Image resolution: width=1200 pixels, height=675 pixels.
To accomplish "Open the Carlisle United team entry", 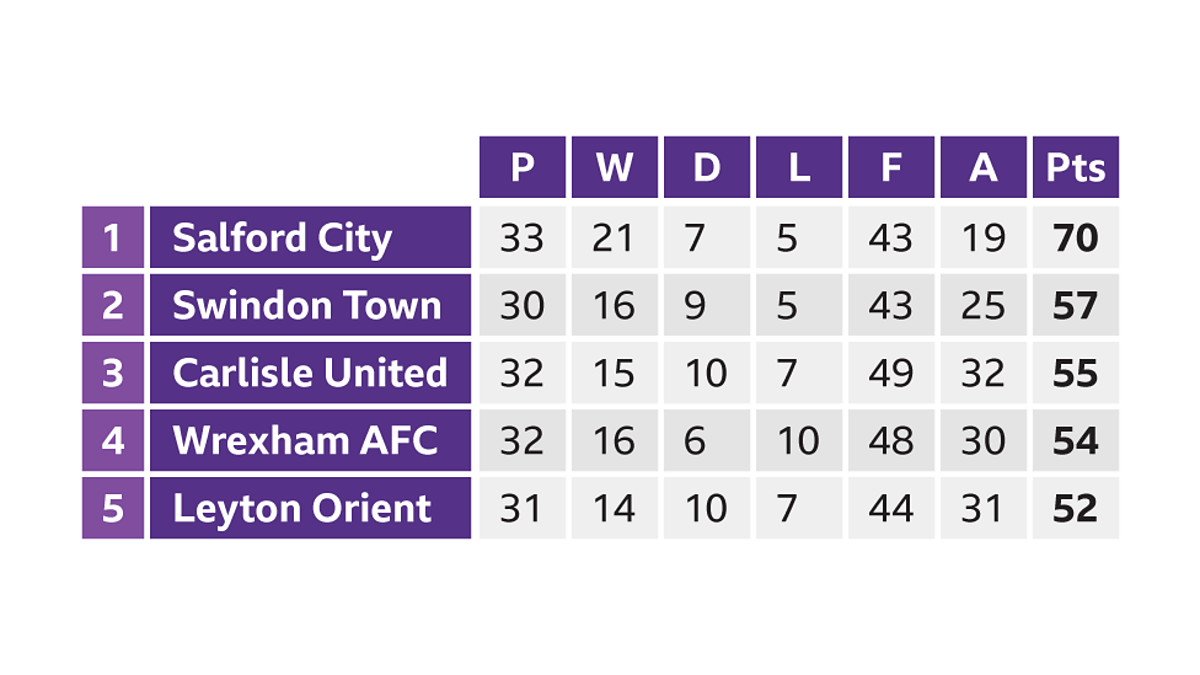I will pyautogui.click(x=310, y=373).
